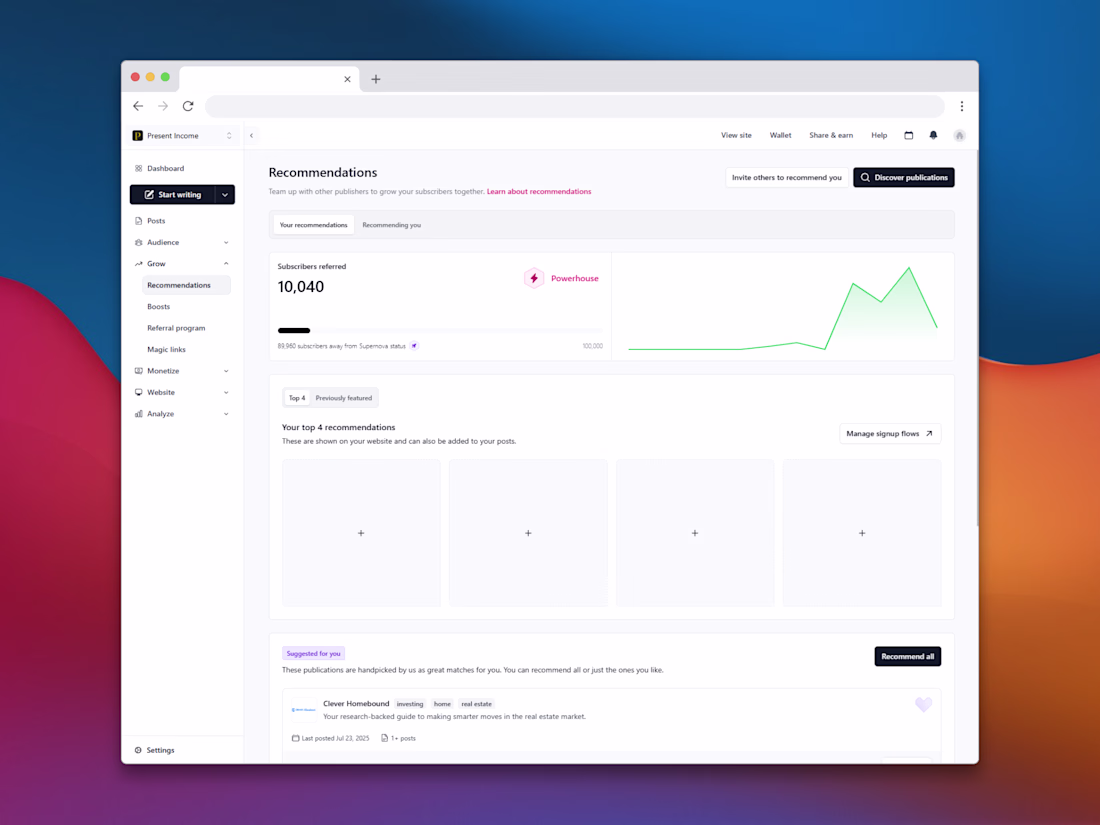
Task: Click the Website monitor icon
Action: click(x=138, y=392)
